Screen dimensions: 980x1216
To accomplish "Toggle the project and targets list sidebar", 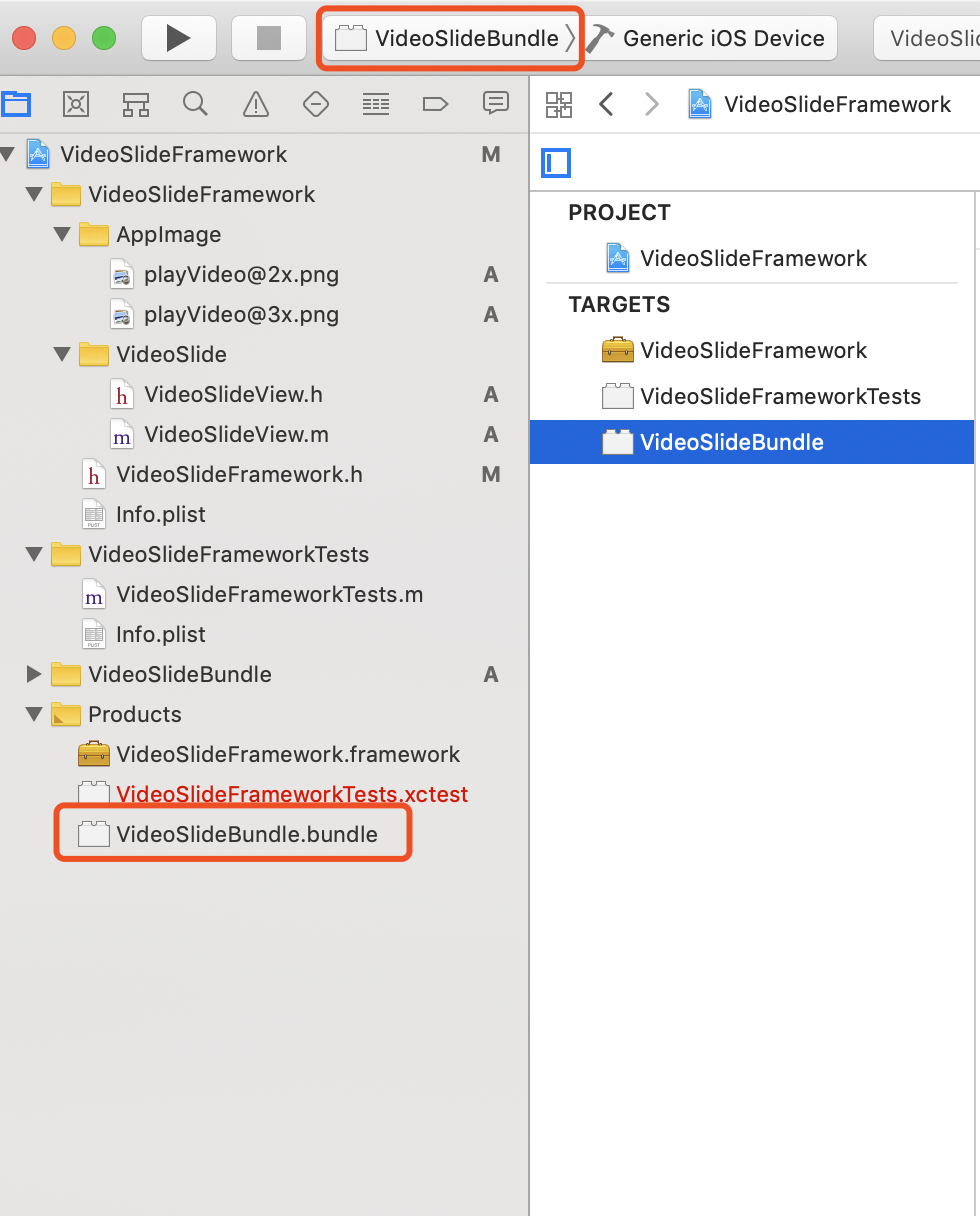I will click(556, 163).
